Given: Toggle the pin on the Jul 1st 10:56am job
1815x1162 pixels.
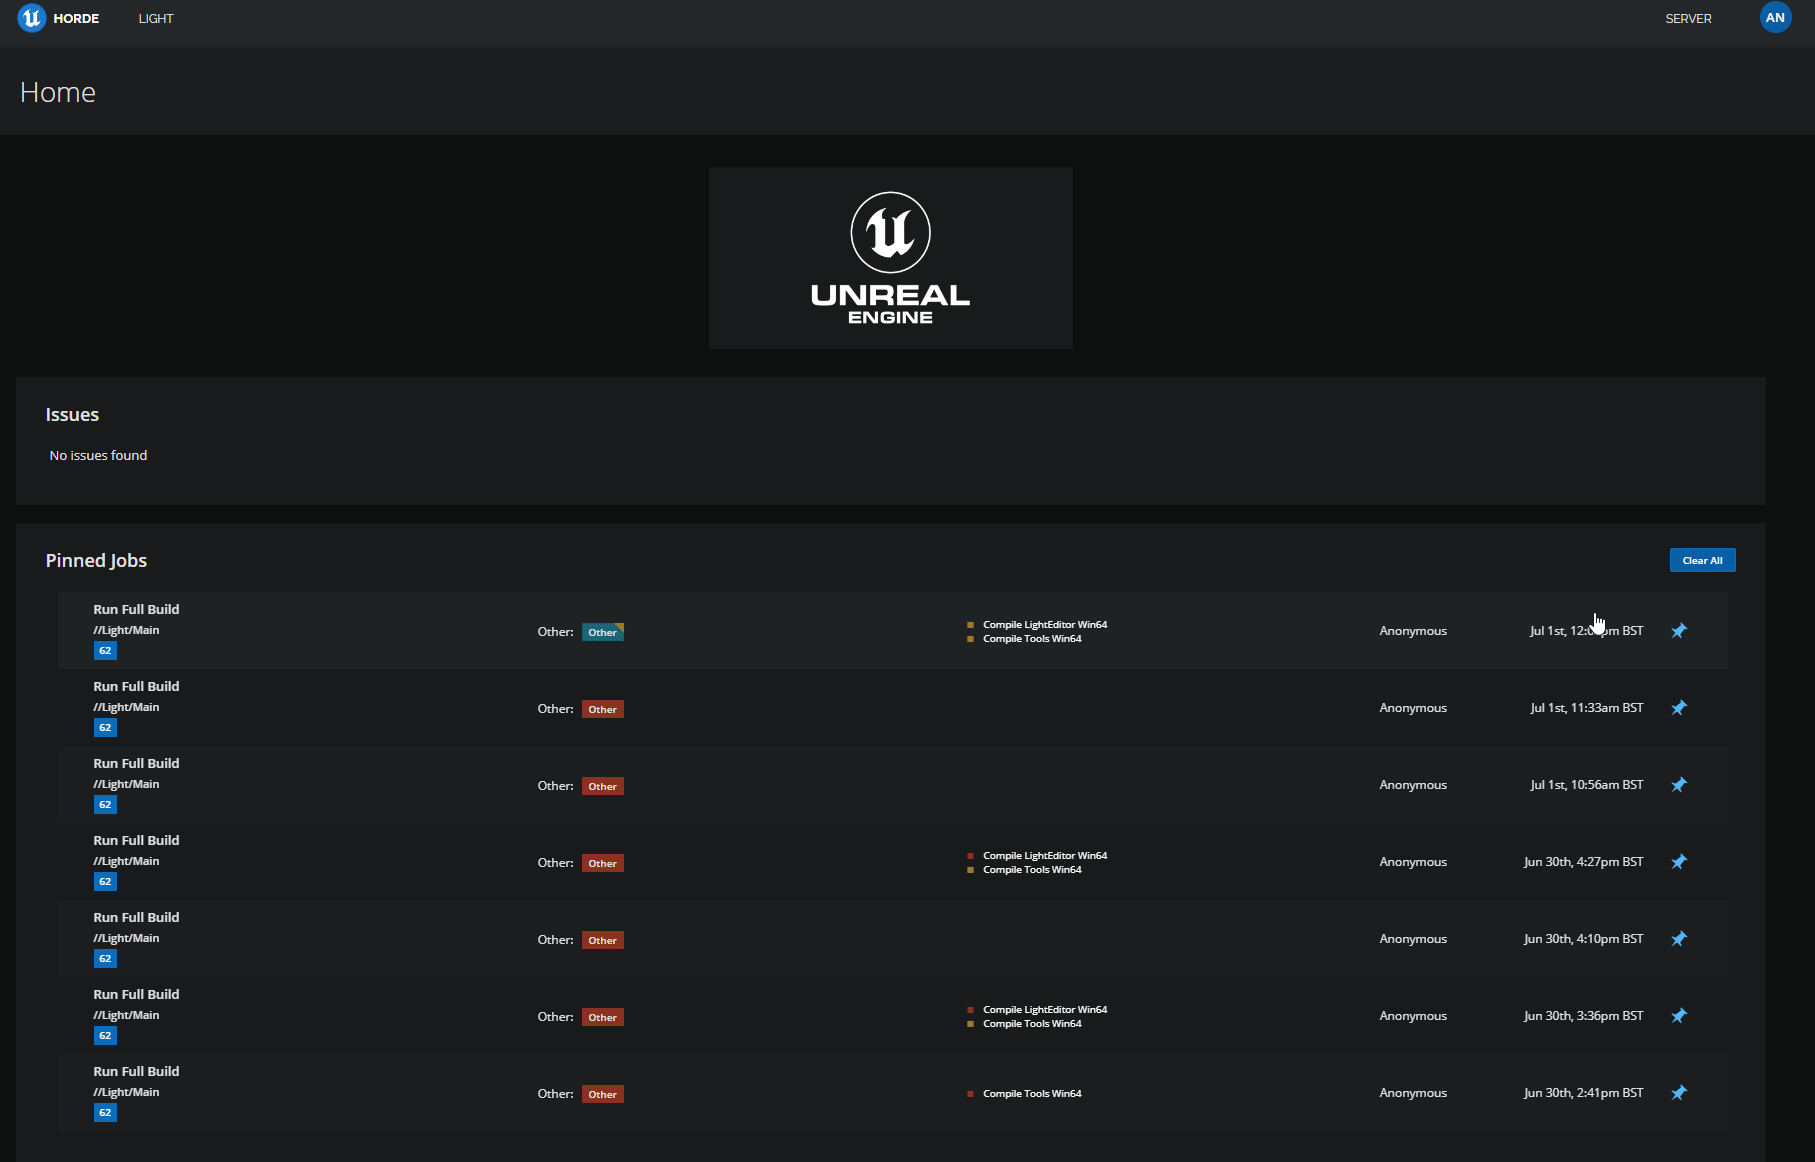Looking at the screenshot, I should [1678, 785].
